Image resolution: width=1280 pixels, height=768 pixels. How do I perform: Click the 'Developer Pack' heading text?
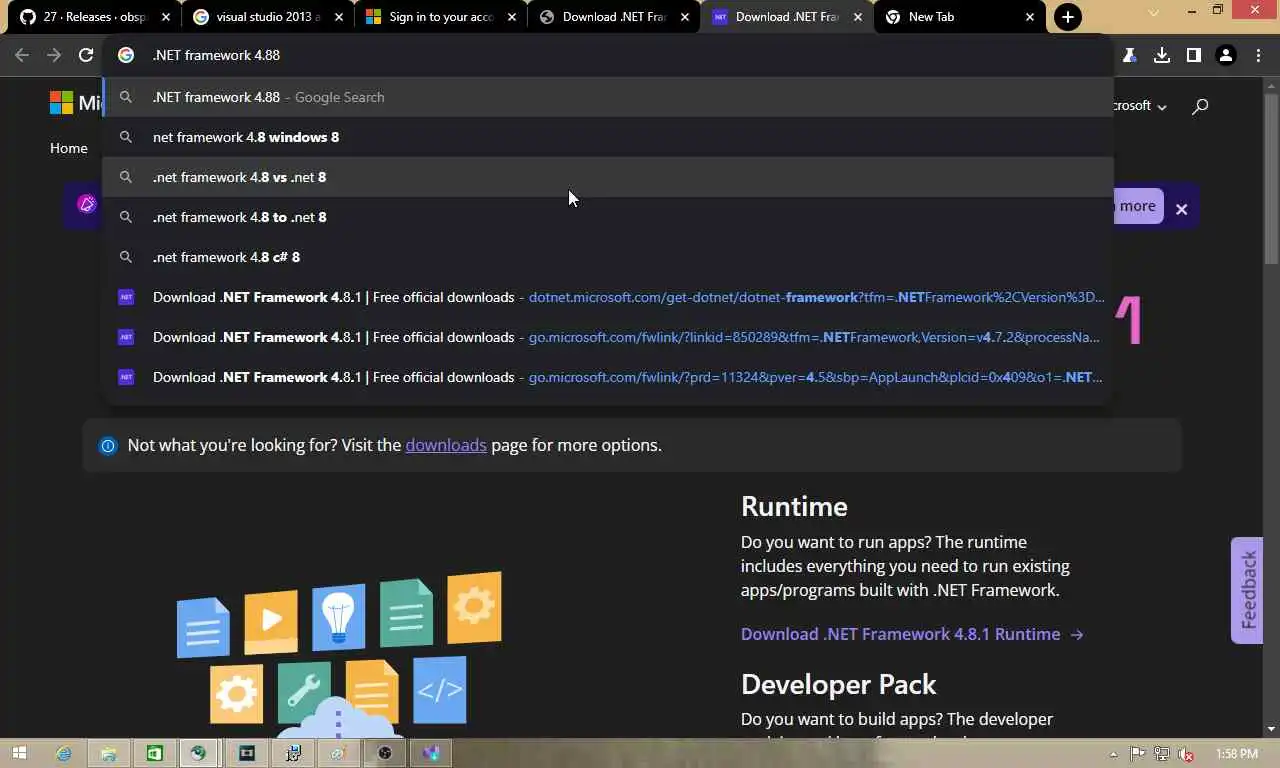[x=838, y=684]
